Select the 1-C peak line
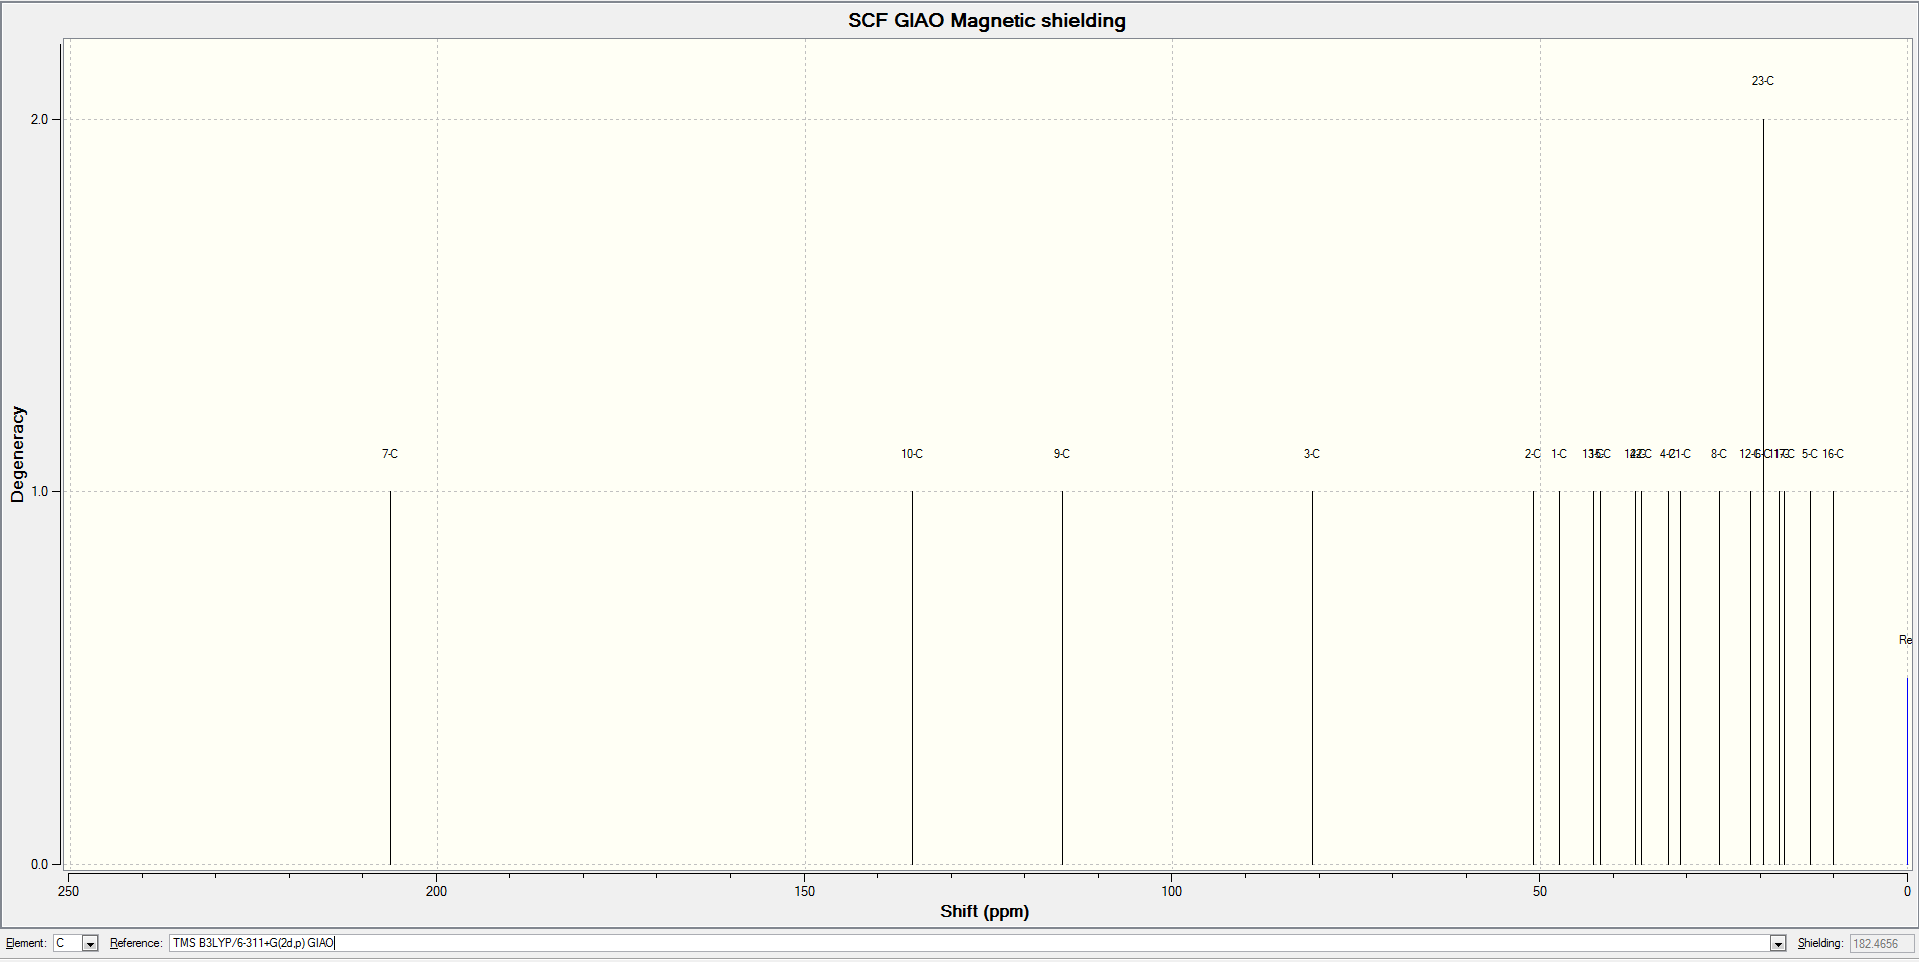1919x962 pixels. [1559, 678]
